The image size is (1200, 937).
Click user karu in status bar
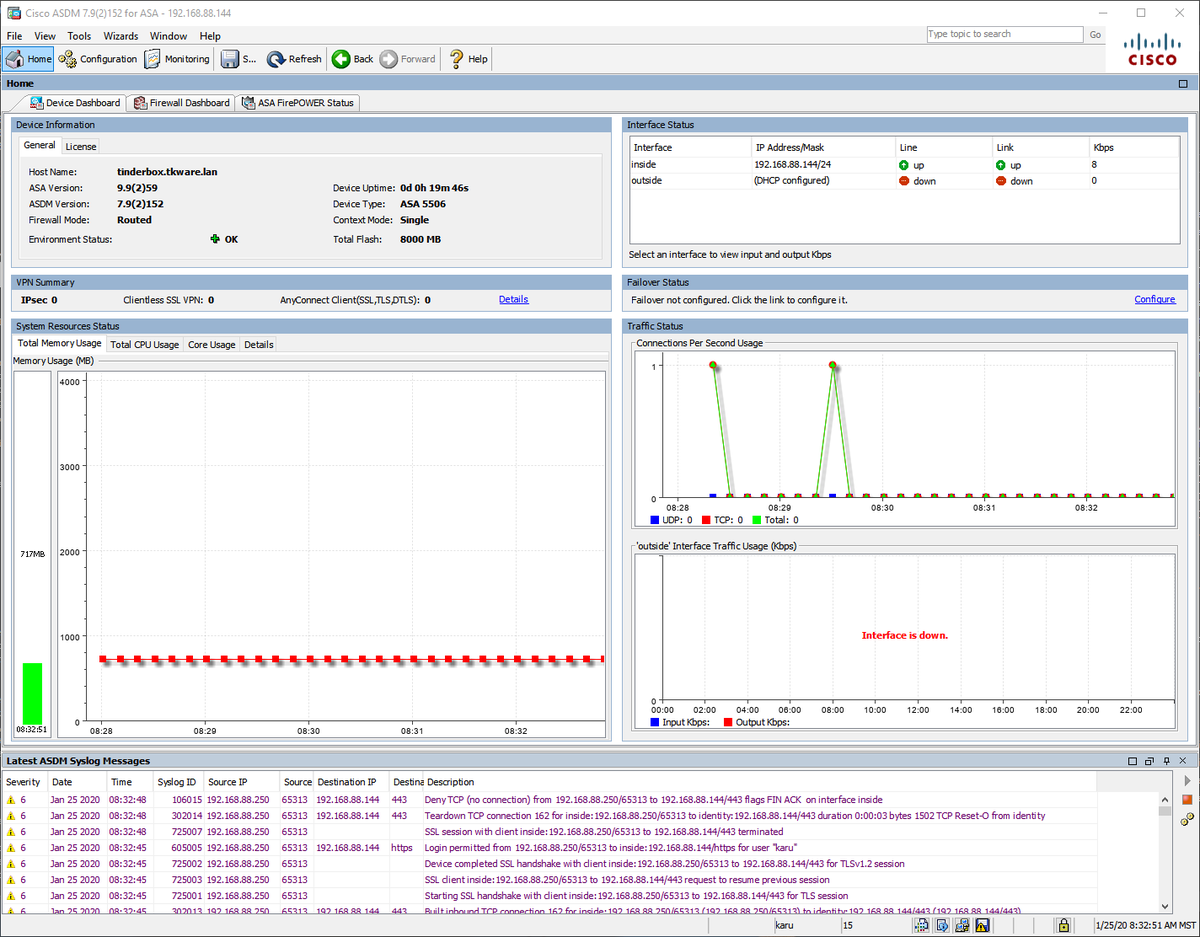(x=786, y=925)
